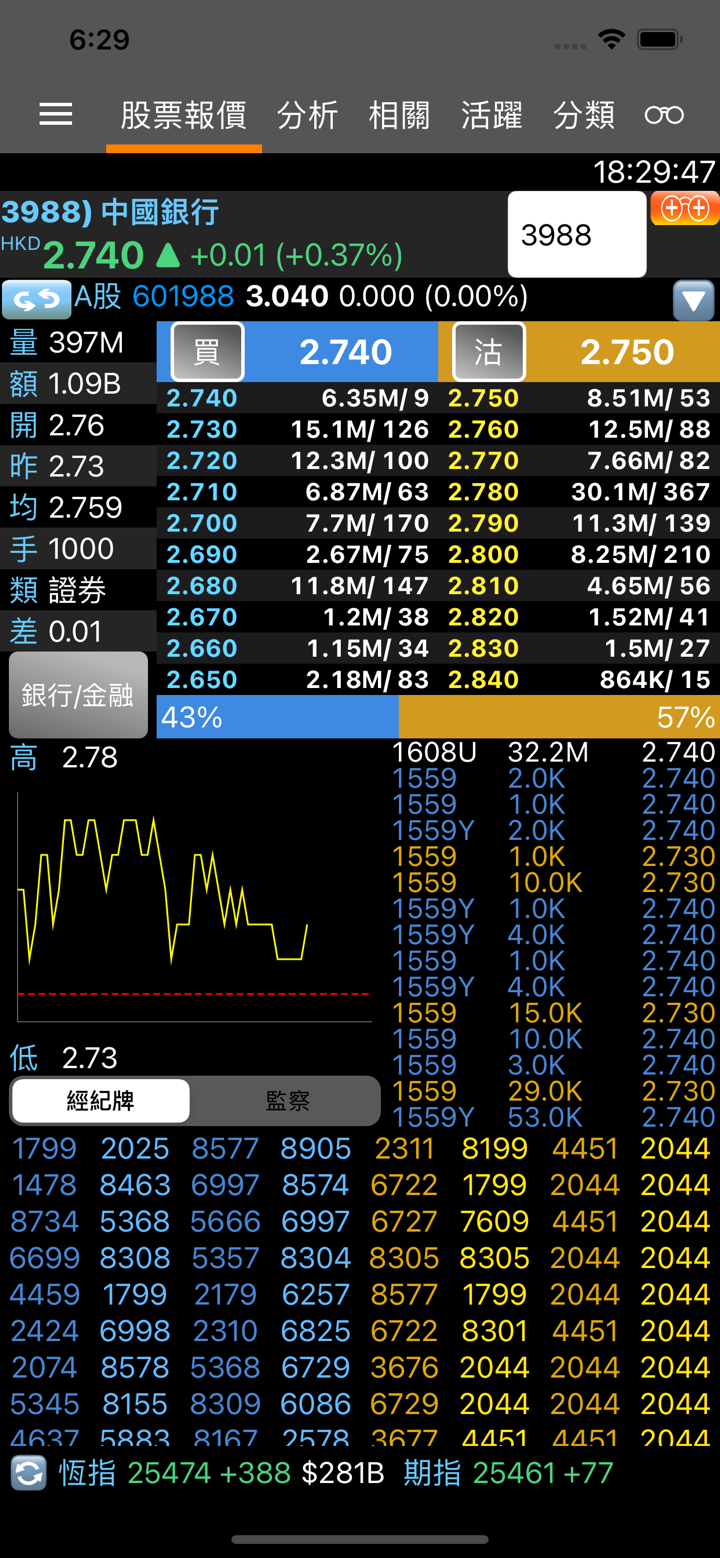Expand the blue down-arrow dropdown
Viewport: 720px width, 1558px height.
click(693, 299)
